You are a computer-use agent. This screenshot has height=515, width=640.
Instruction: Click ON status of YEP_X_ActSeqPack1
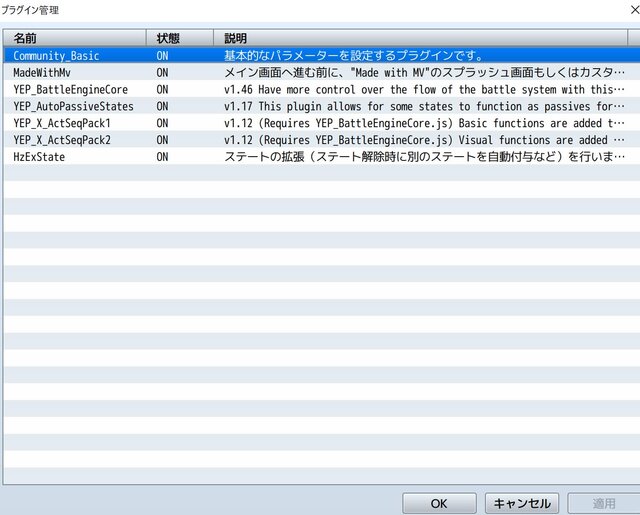click(x=162, y=123)
